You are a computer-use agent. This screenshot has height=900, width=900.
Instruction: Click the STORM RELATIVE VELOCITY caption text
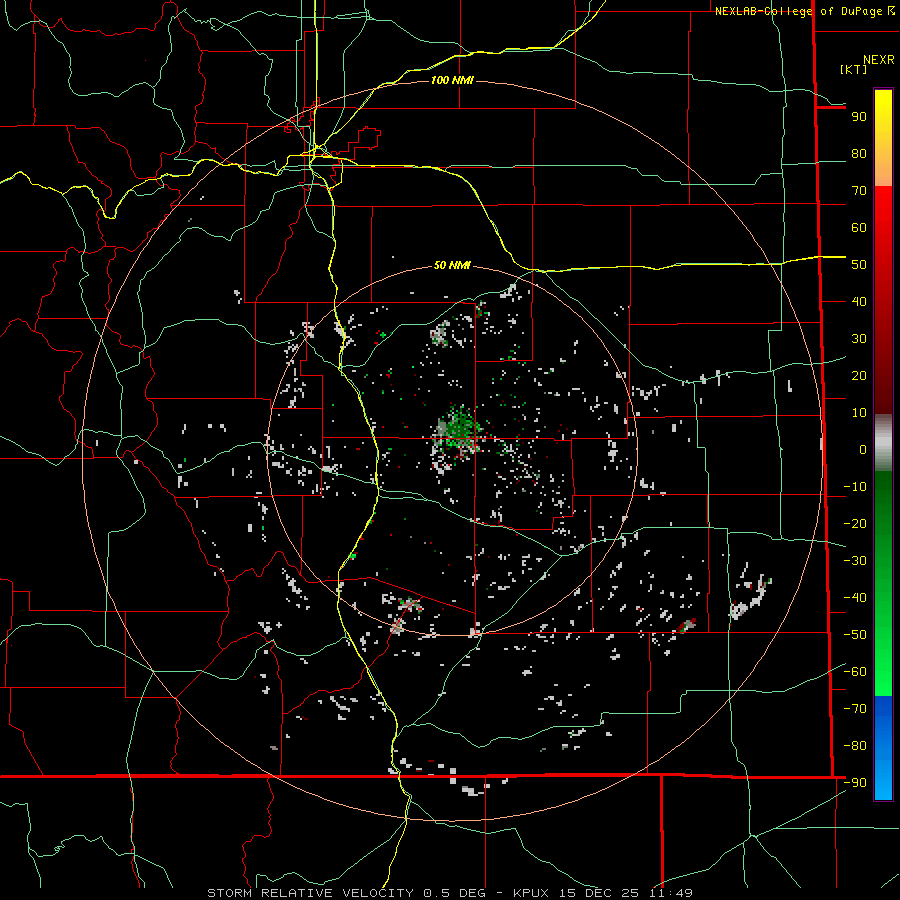(x=310, y=893)
